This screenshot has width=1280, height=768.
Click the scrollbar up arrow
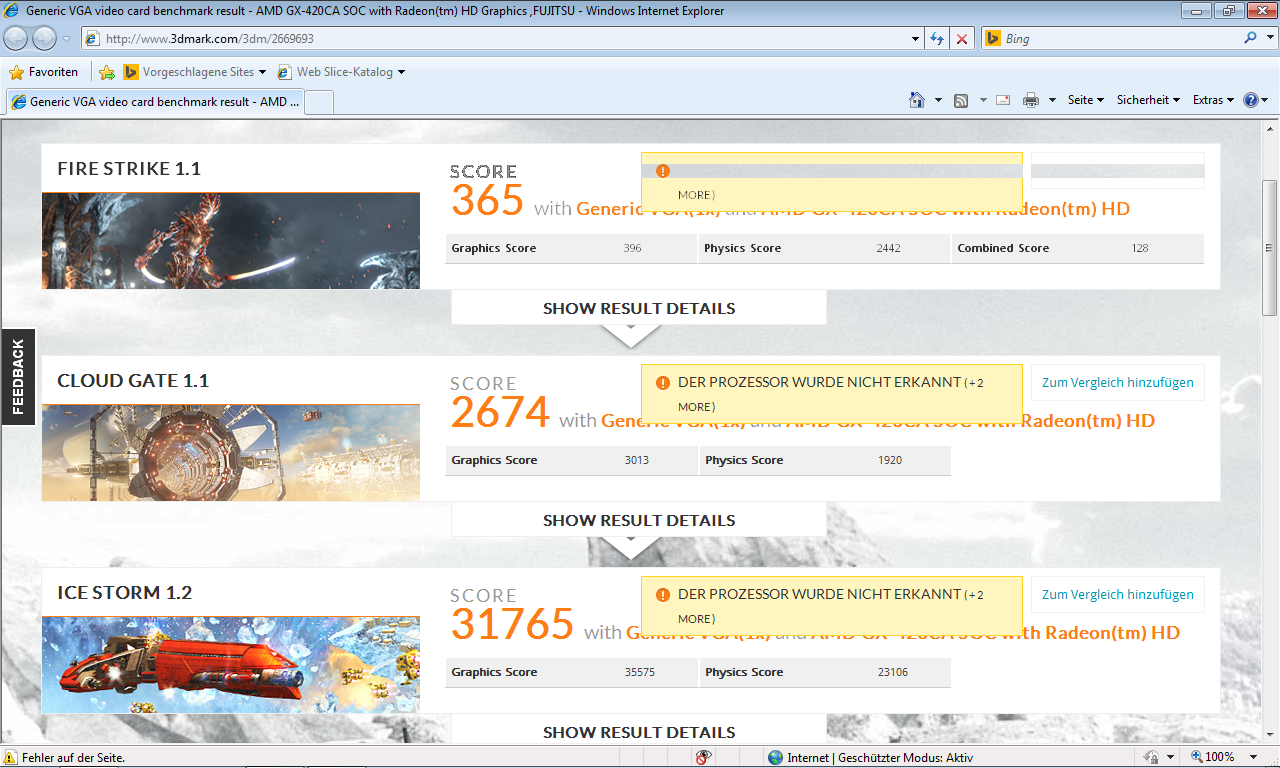[1270, 129]
